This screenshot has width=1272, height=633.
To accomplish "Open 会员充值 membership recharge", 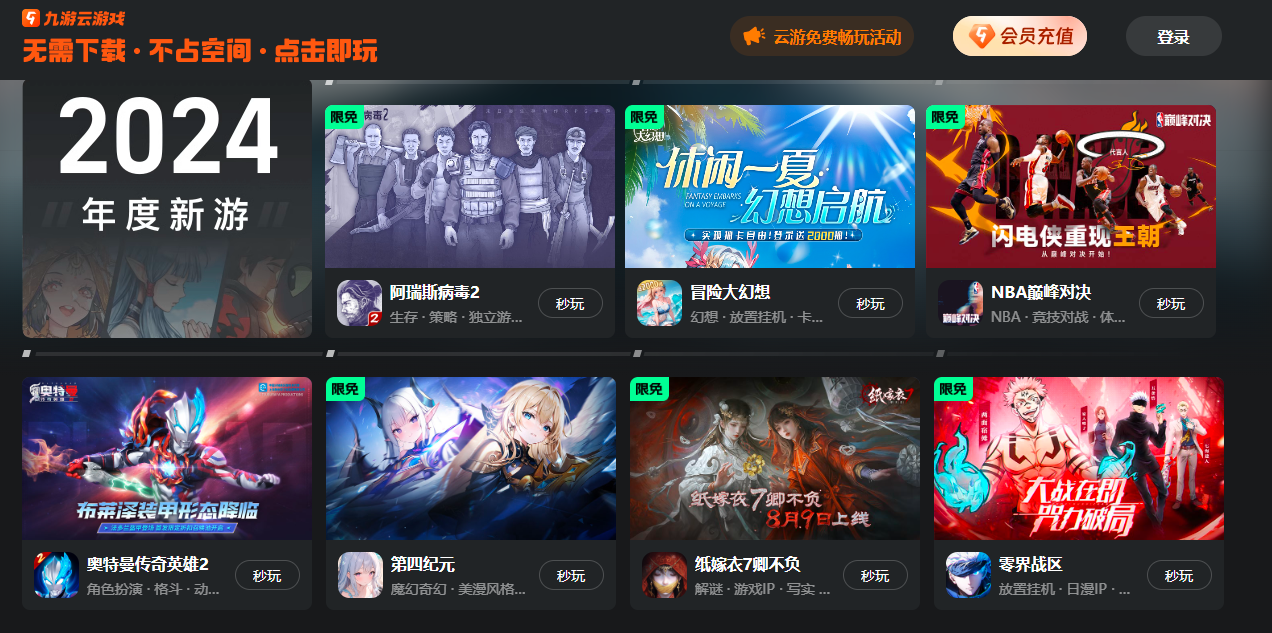I will [1020, 36].
